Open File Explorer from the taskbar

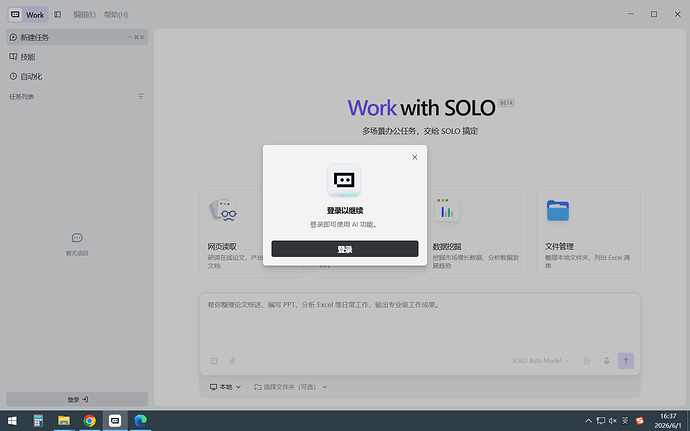[64, 421]
